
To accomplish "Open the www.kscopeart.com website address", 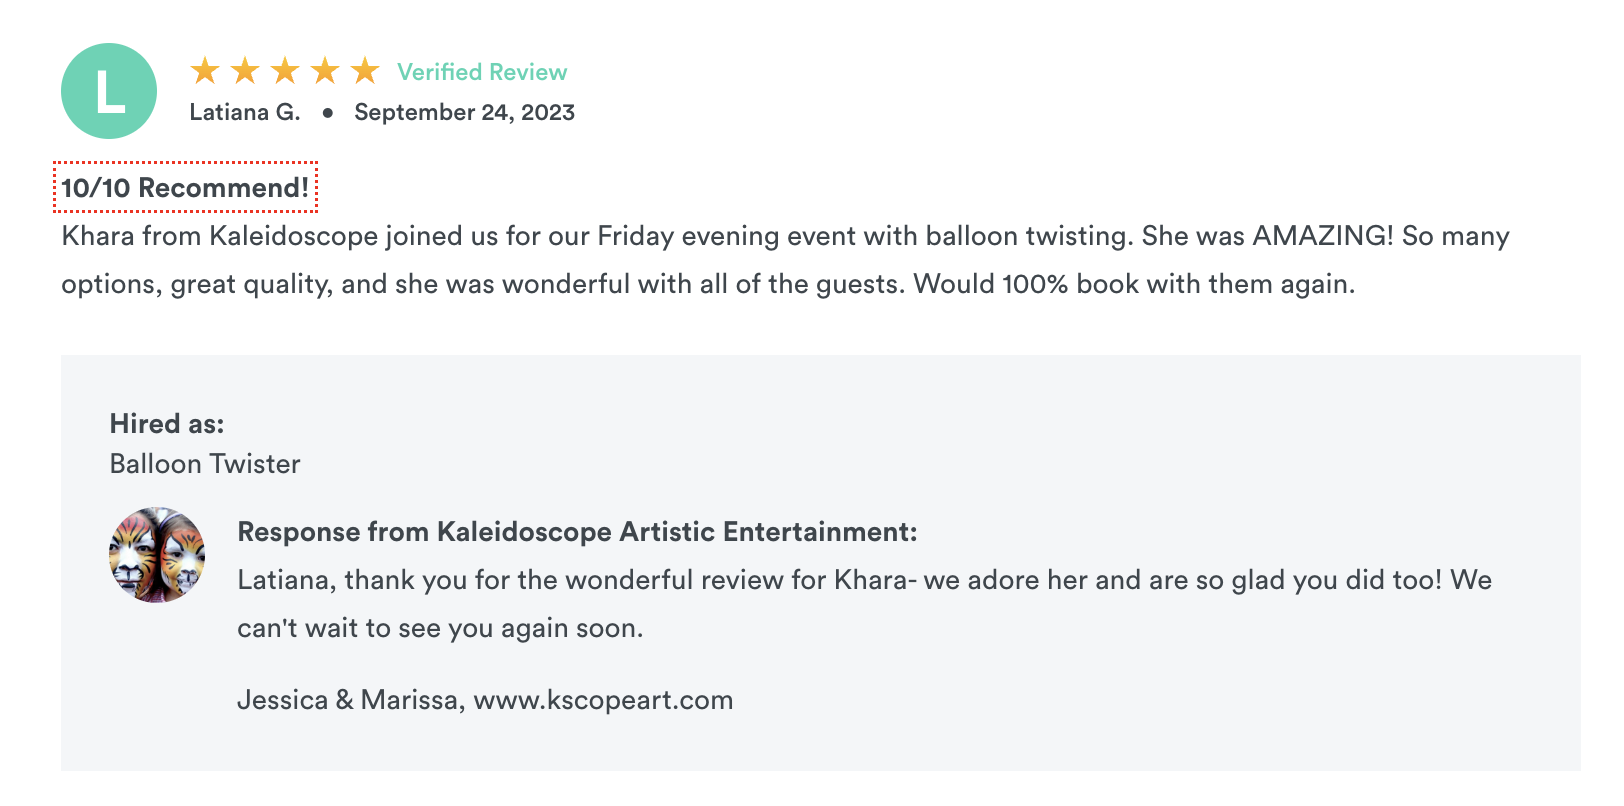I will click(603, 700).
